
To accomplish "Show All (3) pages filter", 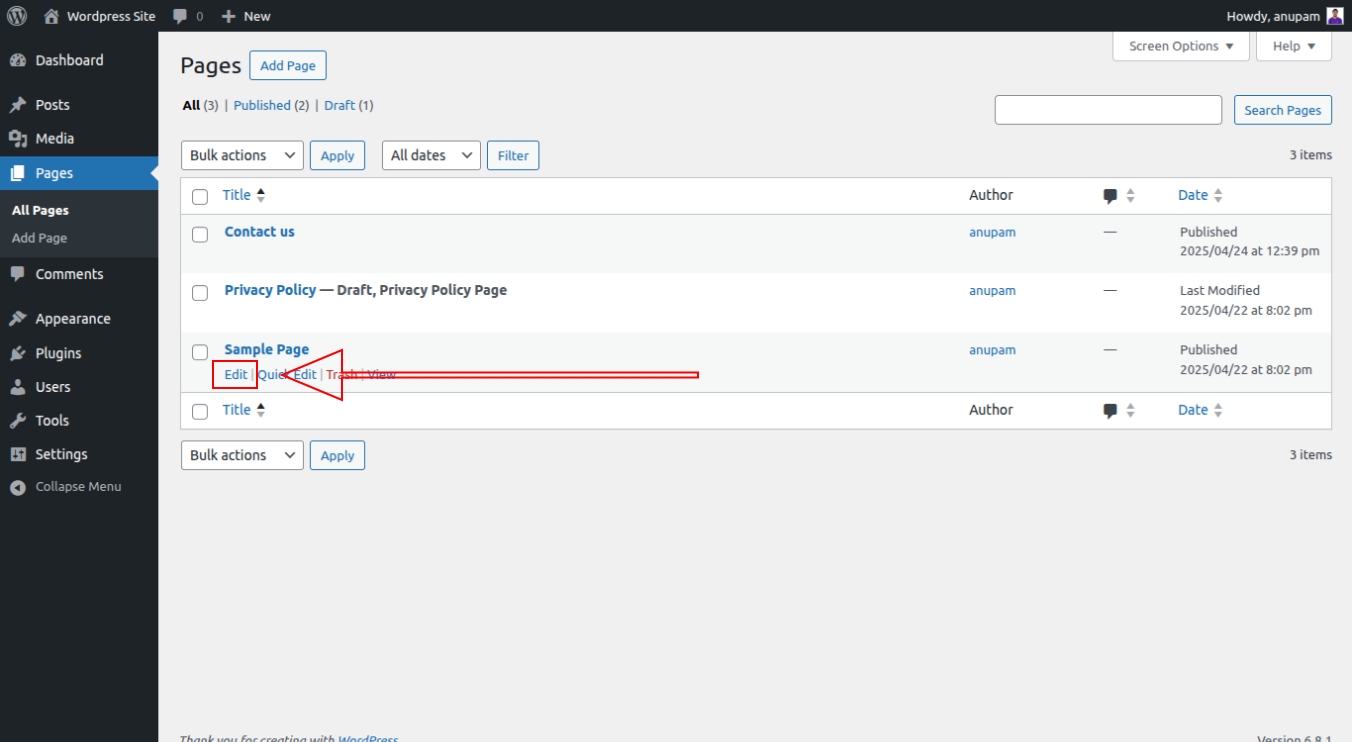I will pos(200,105).
